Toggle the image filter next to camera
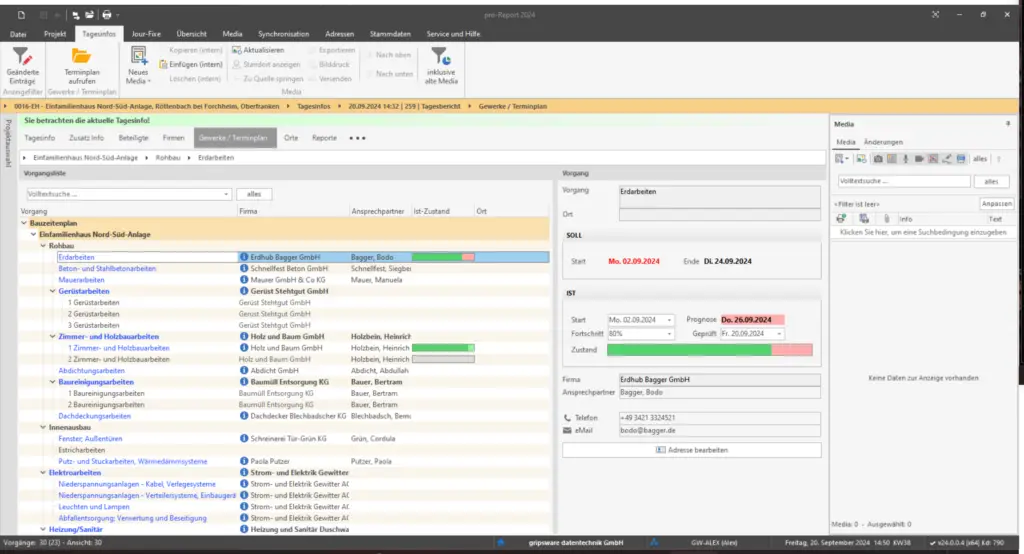The height and width of the screenshot is (554, 1024). pyautogui.click(x=891, y=159)
